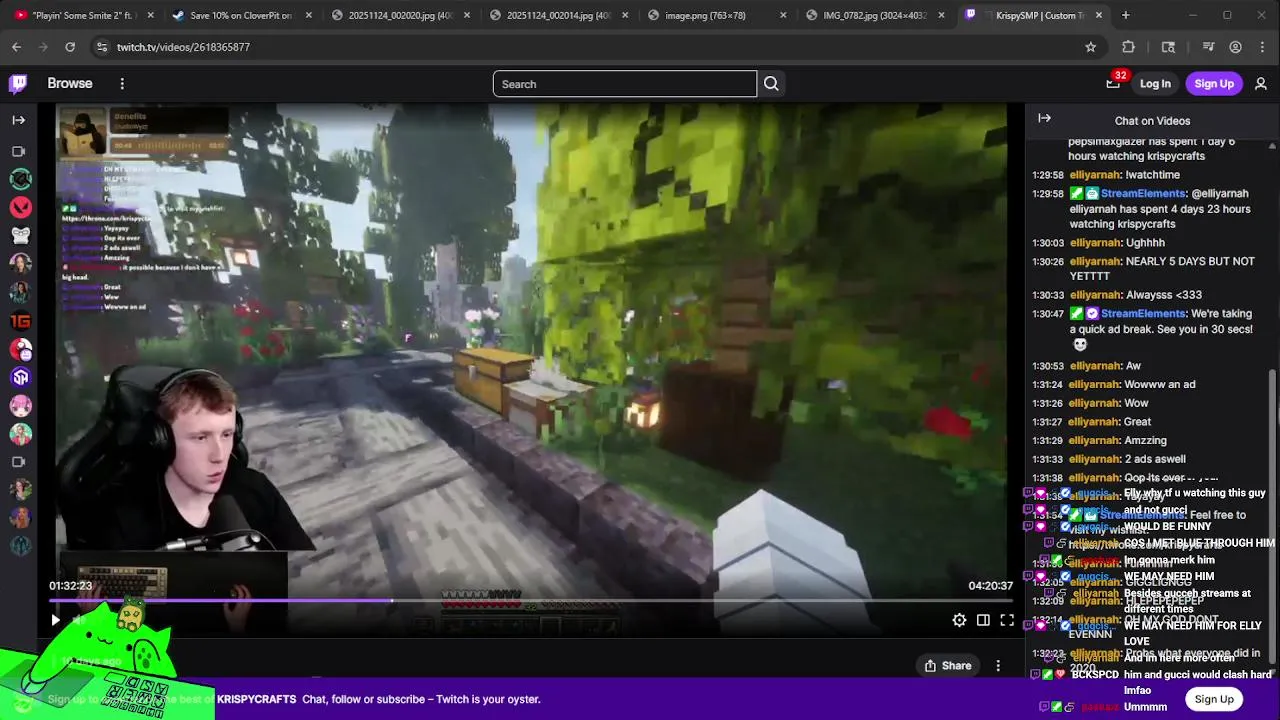Screen dimensions: 1280x720
Task: Switch to the "Playin' Some Smite 2" tab
Action: tap(83, 15)
